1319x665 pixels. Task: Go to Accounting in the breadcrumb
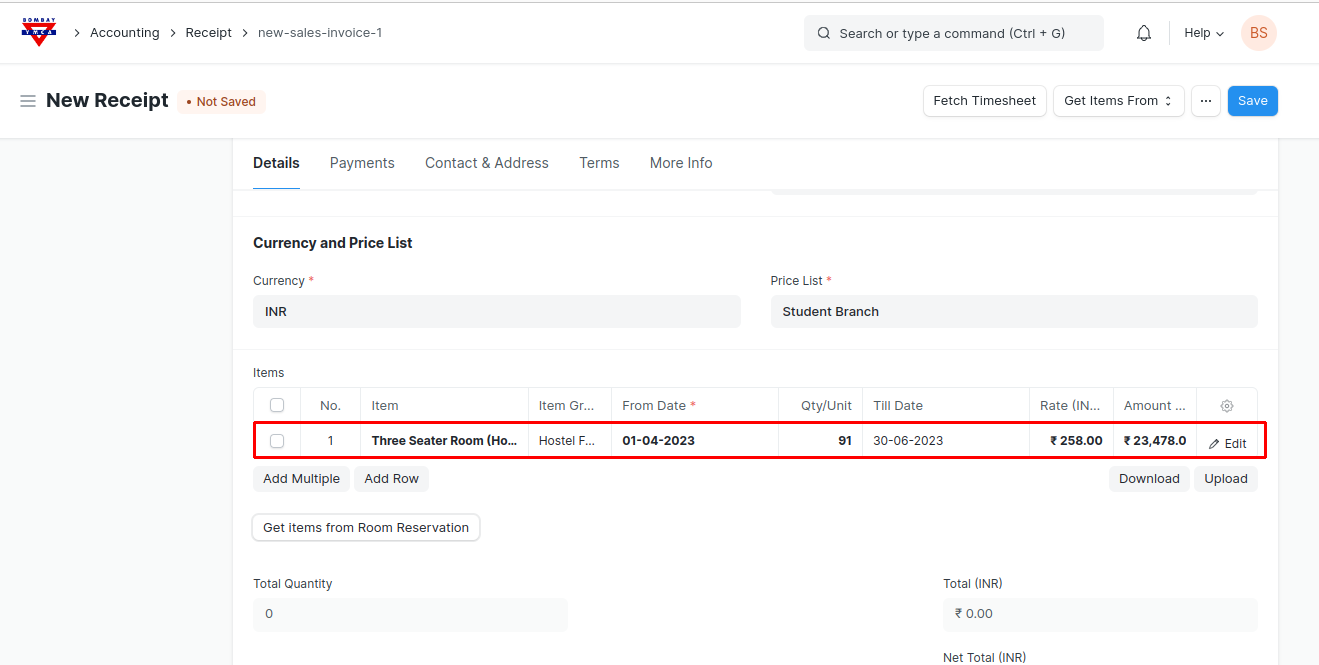[124, 33]
